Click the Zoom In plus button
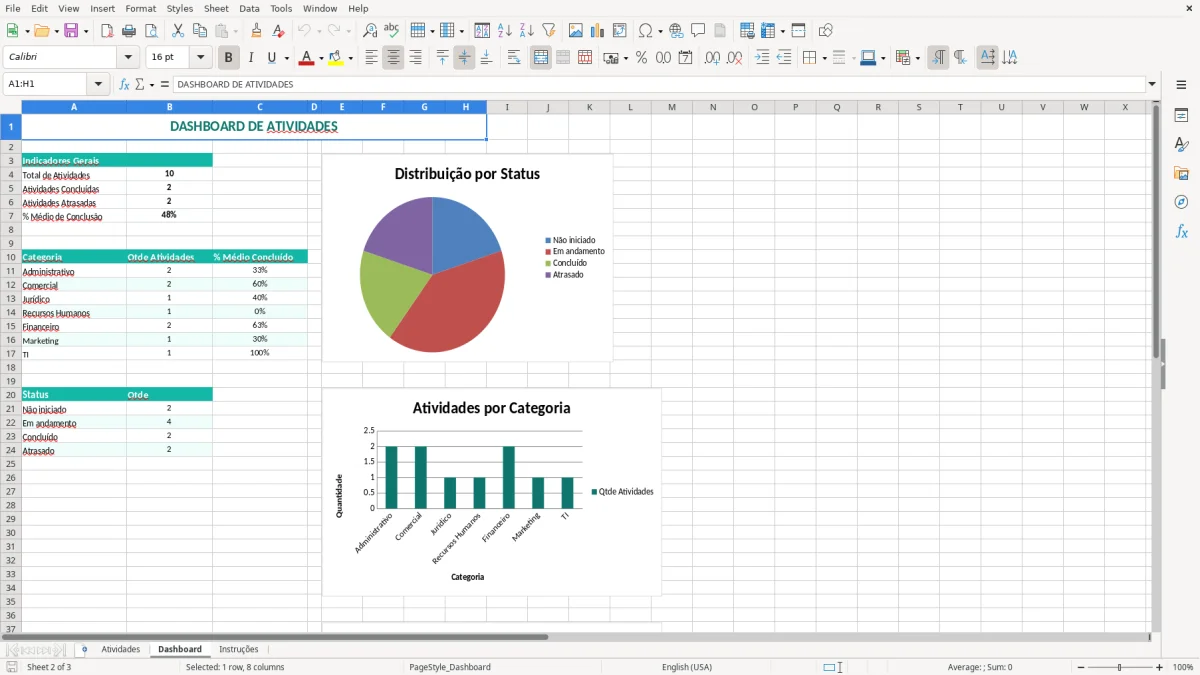This screenshot has height=675, width=1200. pos(1160,667)
